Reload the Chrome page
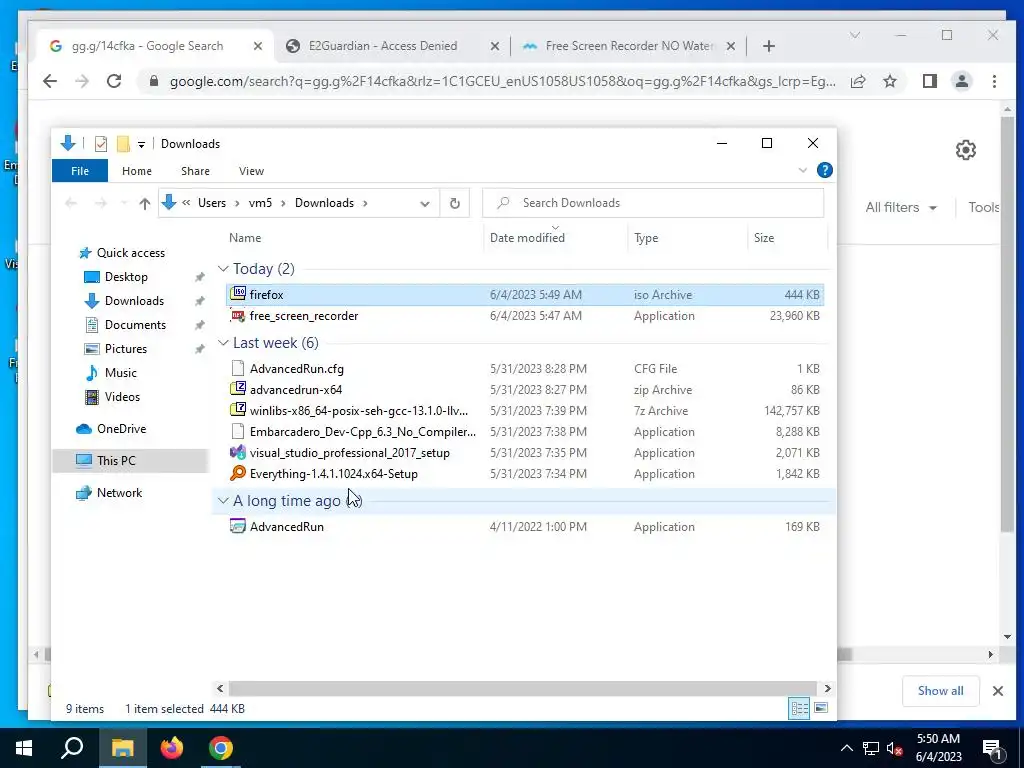1024x768 pixels. click(x=114, y=81)
